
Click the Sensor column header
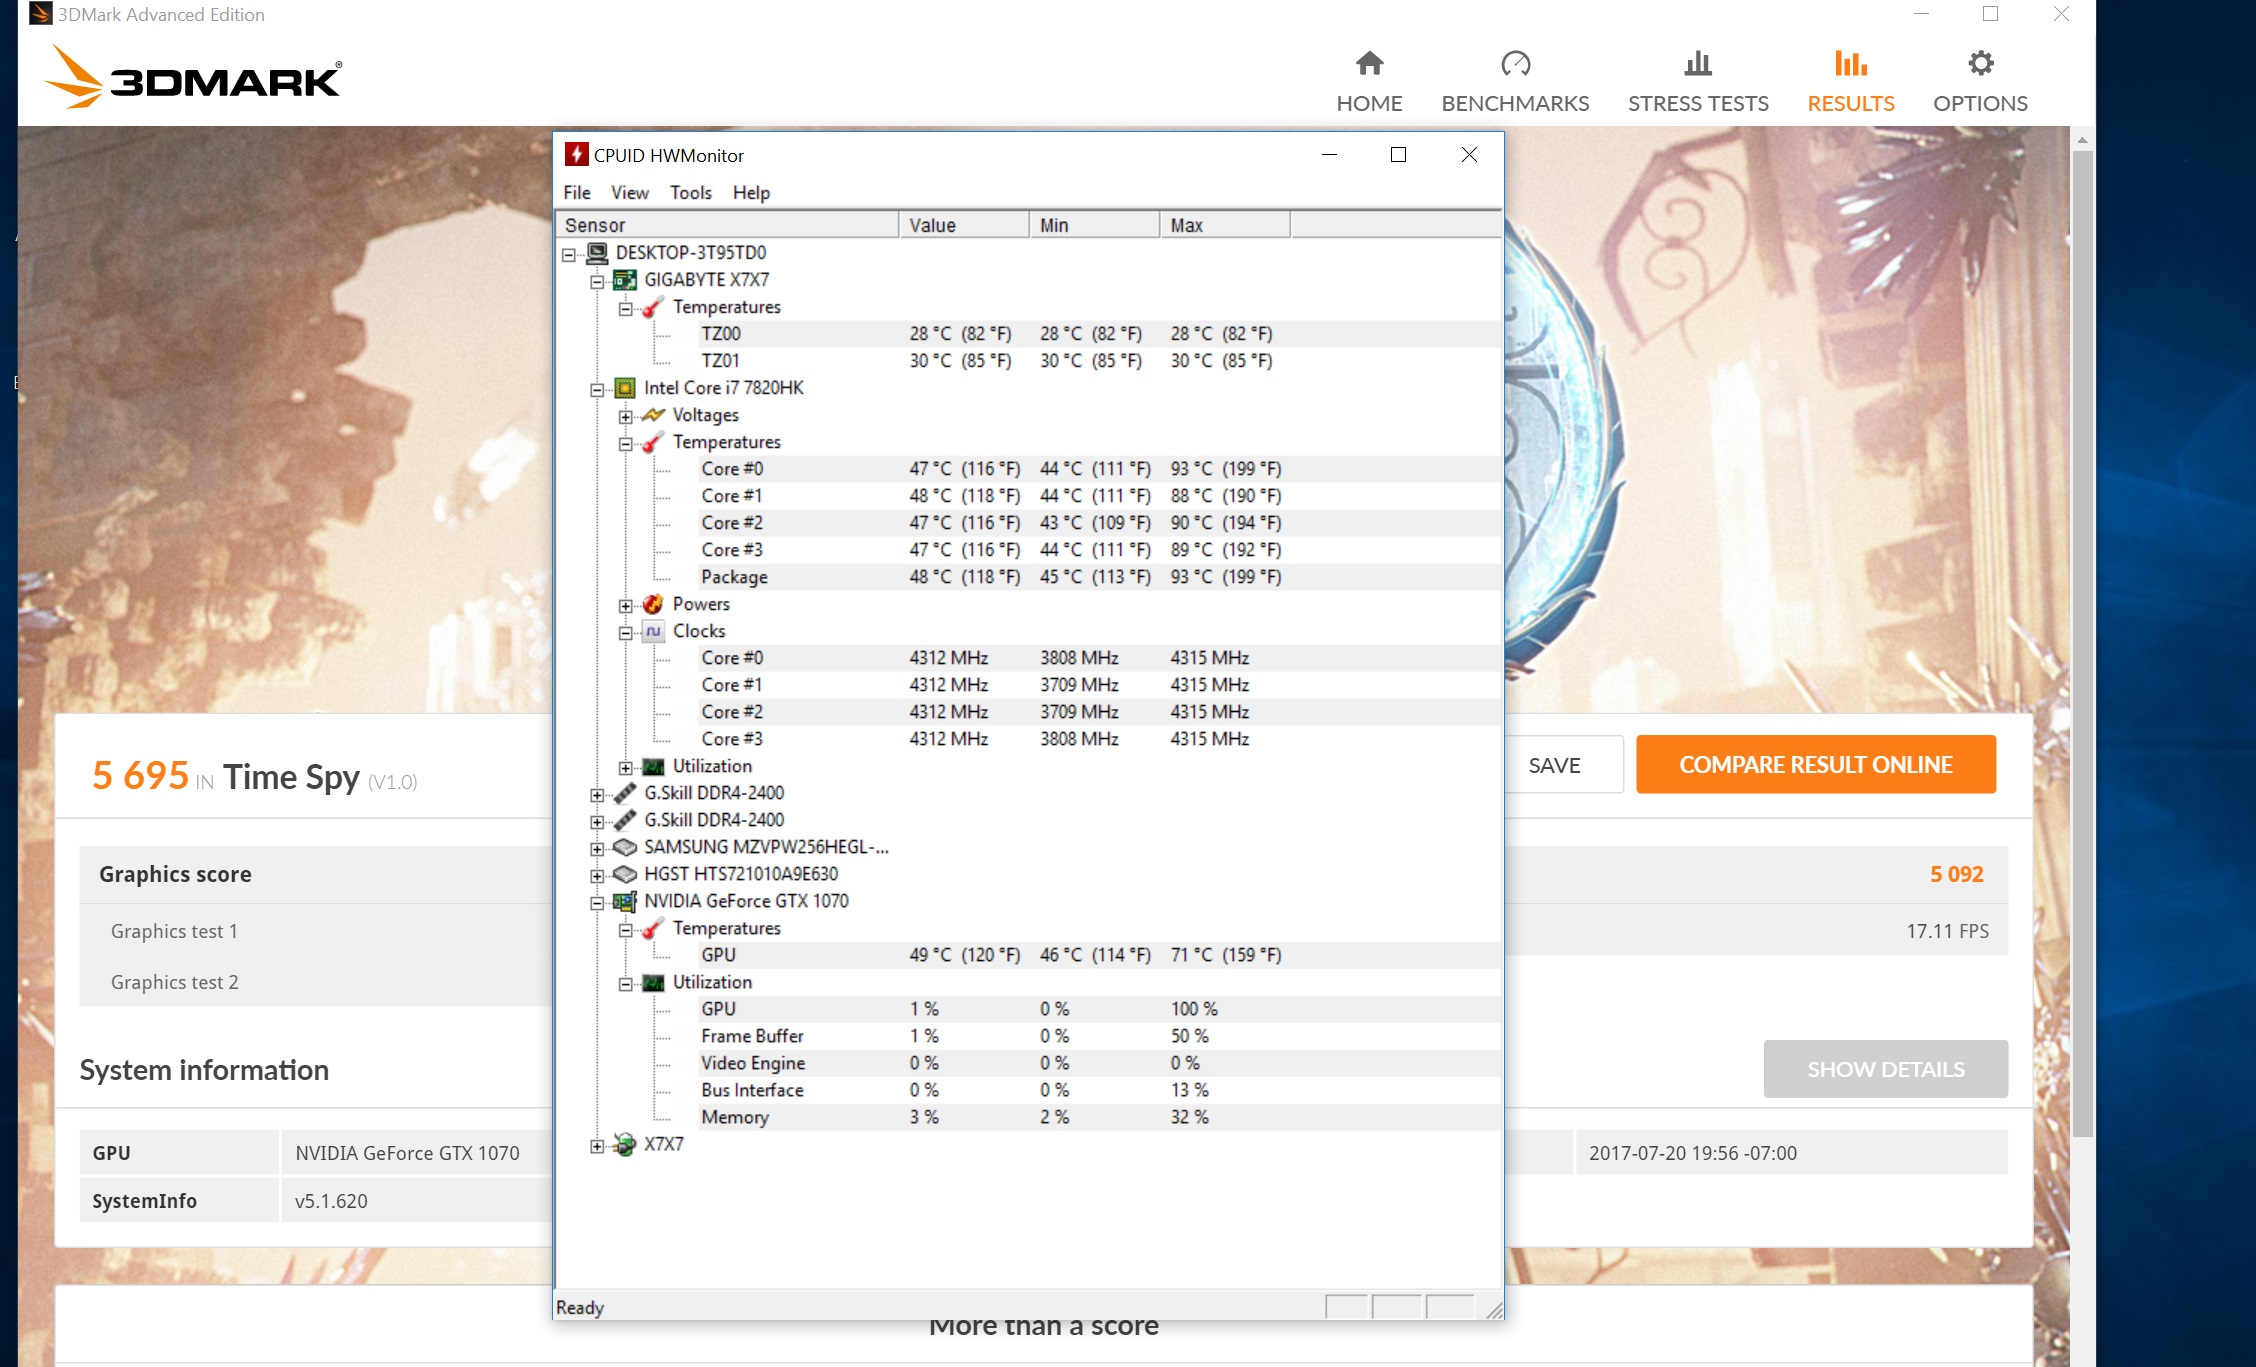coord(727,225)
